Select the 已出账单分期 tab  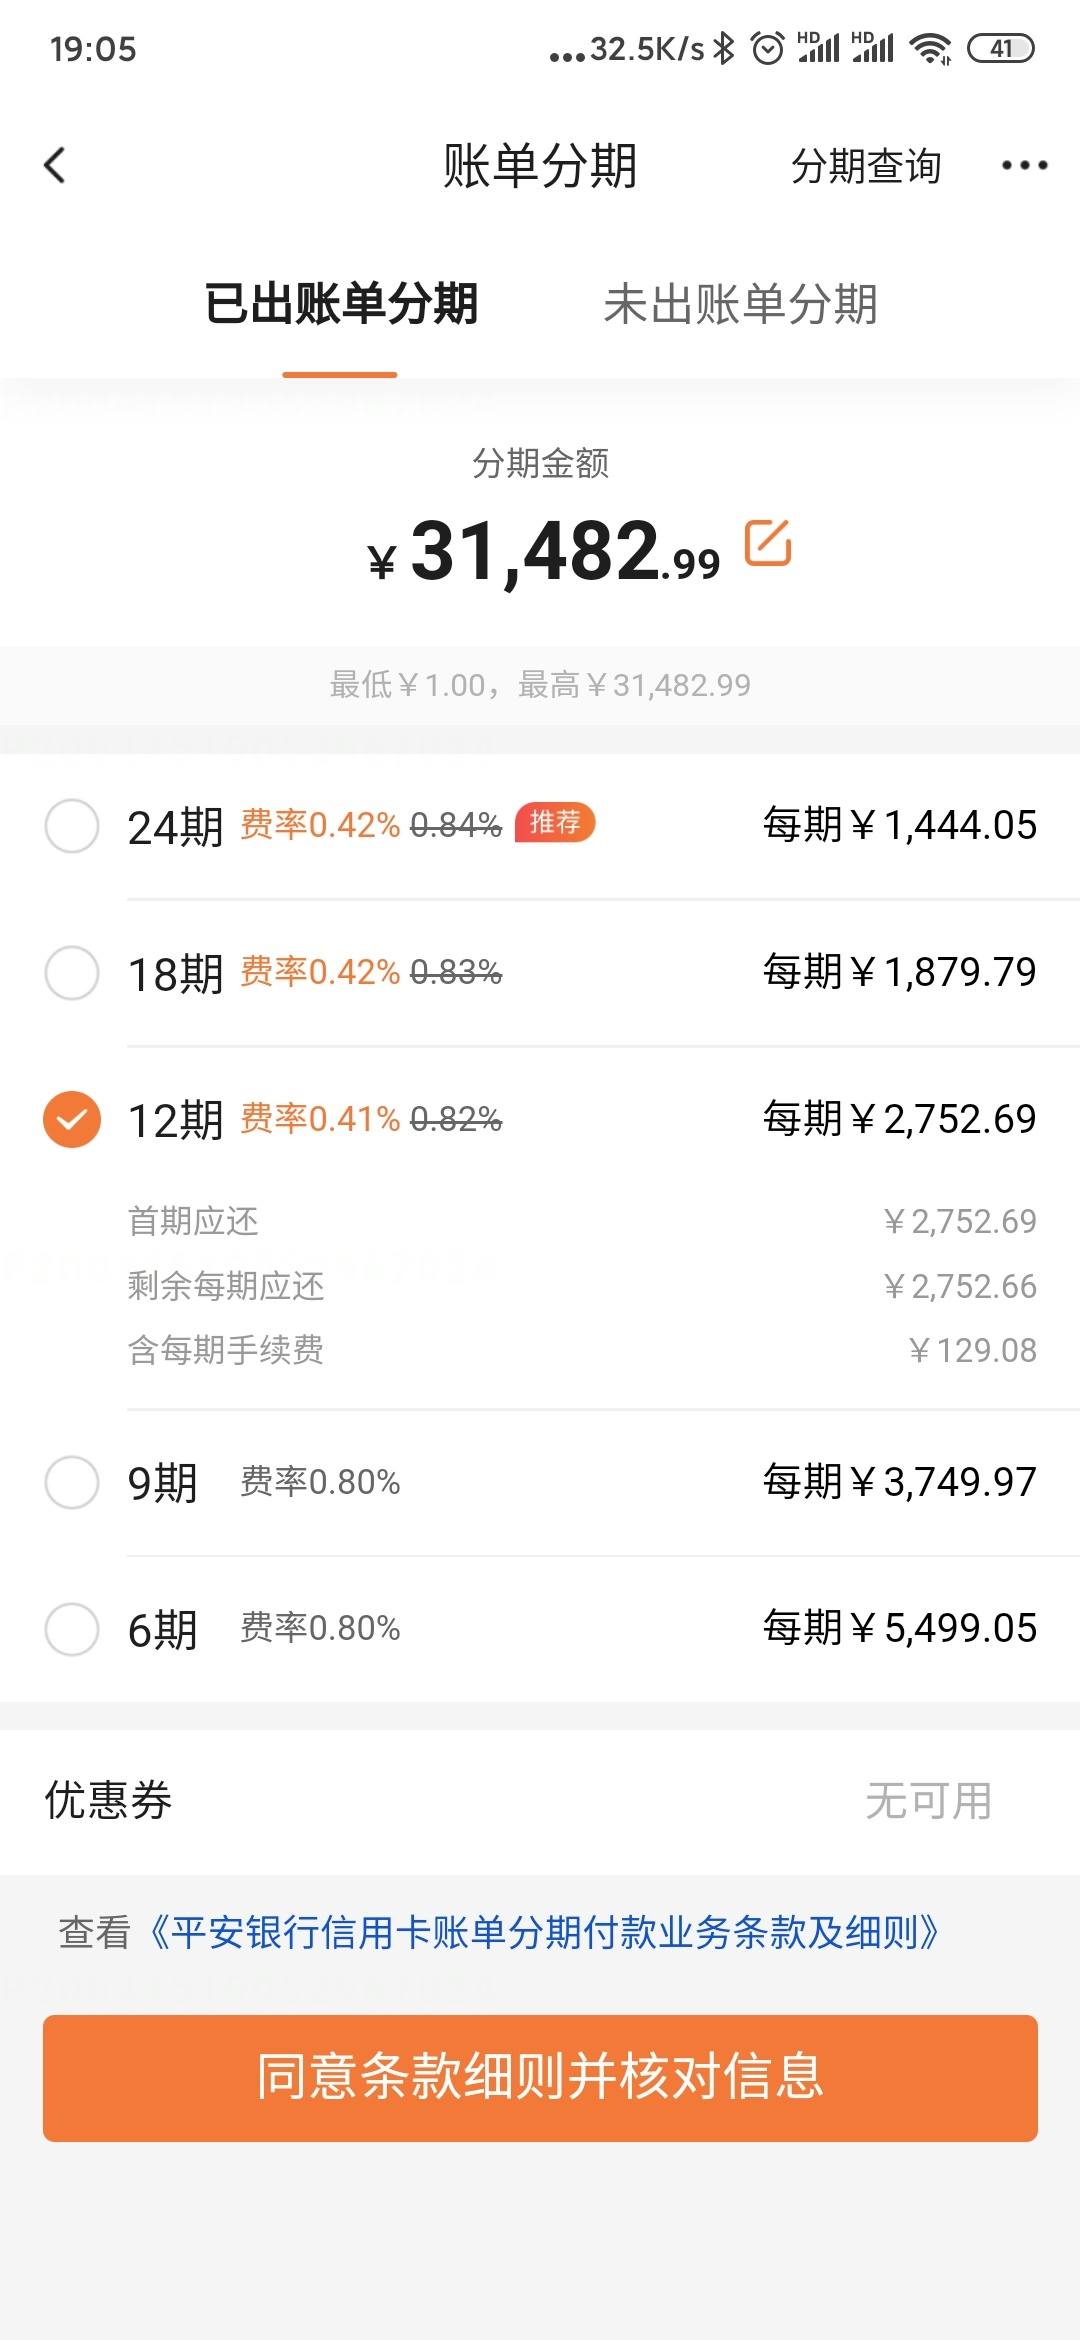pyautogui.click(x=341, y=304)
